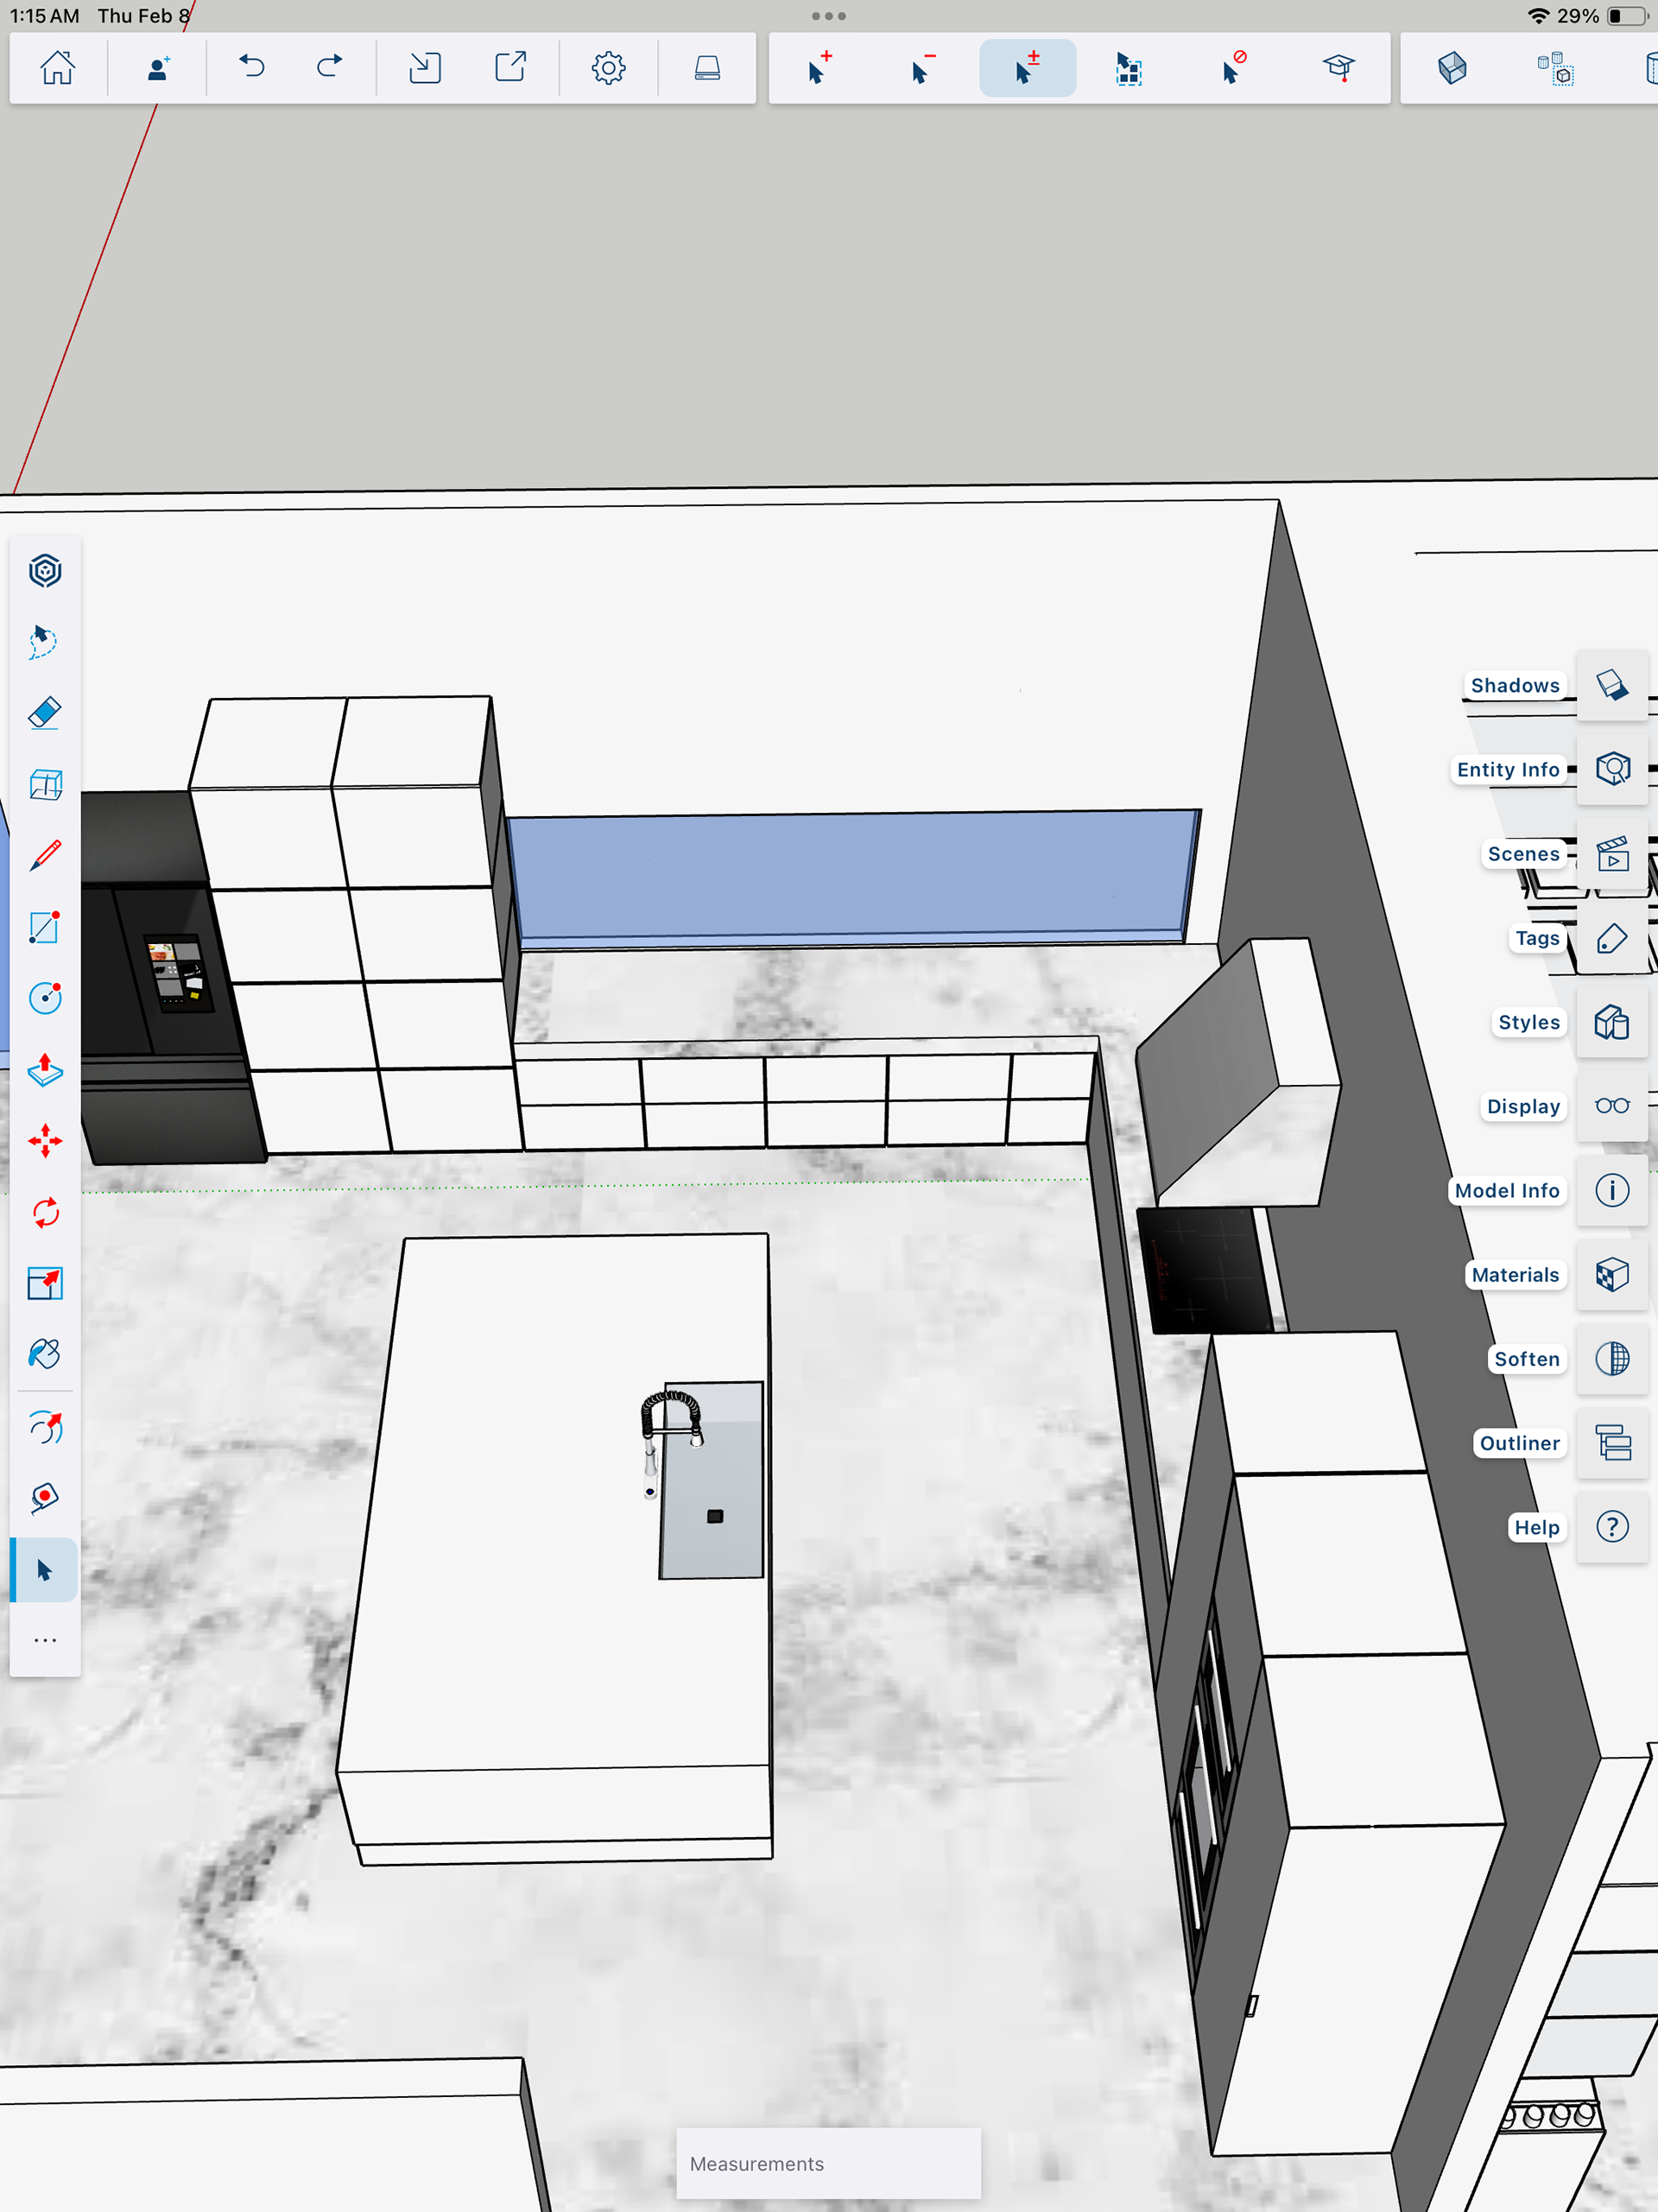
Task: Toggle add/subtract selection cursor mode
Action: [1027, 68]
